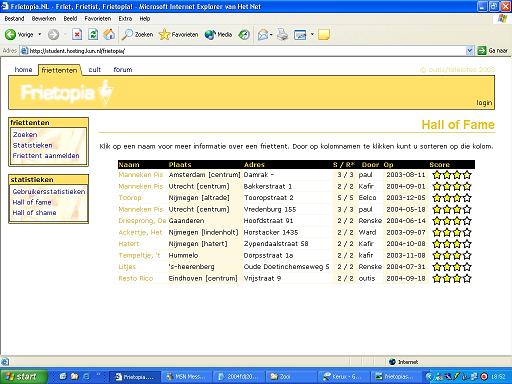Open the Hall of shame link
512x384 pixels.
pyautogui.click(x=34, y=213)
